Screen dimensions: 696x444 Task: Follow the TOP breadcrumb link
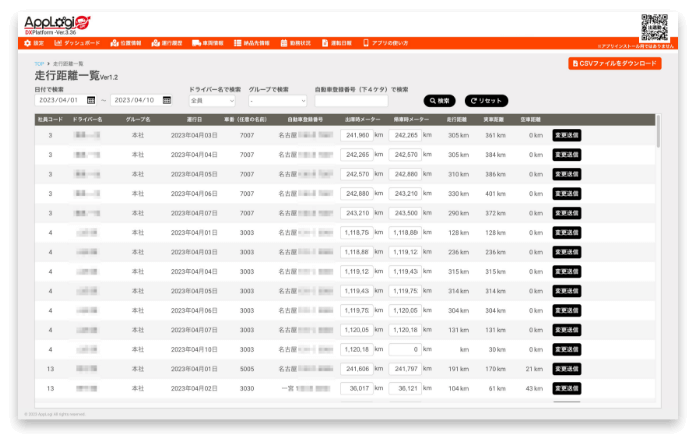click(39, 64)
